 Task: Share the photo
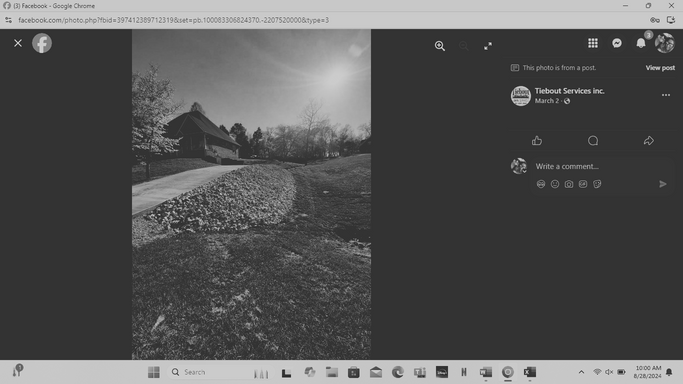pos(649,141)
